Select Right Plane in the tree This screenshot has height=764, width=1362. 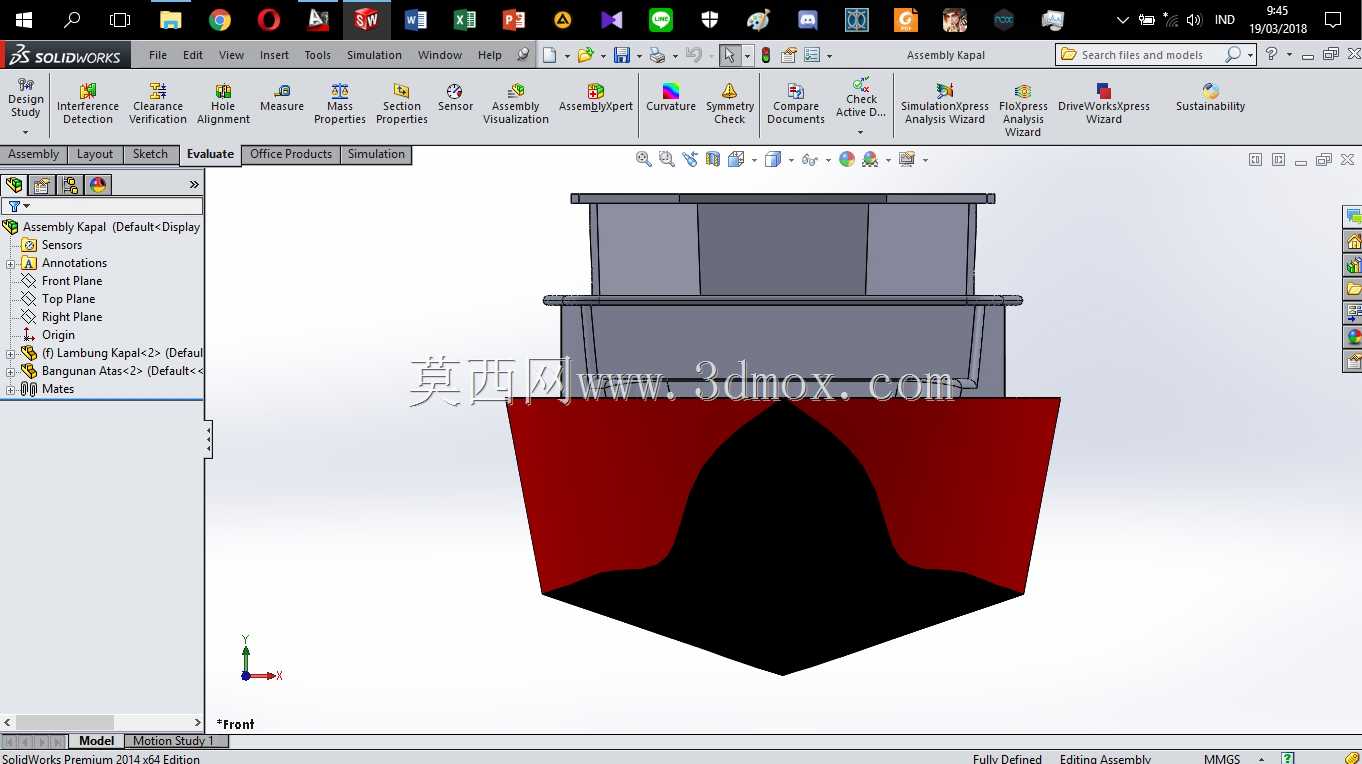pos(72,317)
